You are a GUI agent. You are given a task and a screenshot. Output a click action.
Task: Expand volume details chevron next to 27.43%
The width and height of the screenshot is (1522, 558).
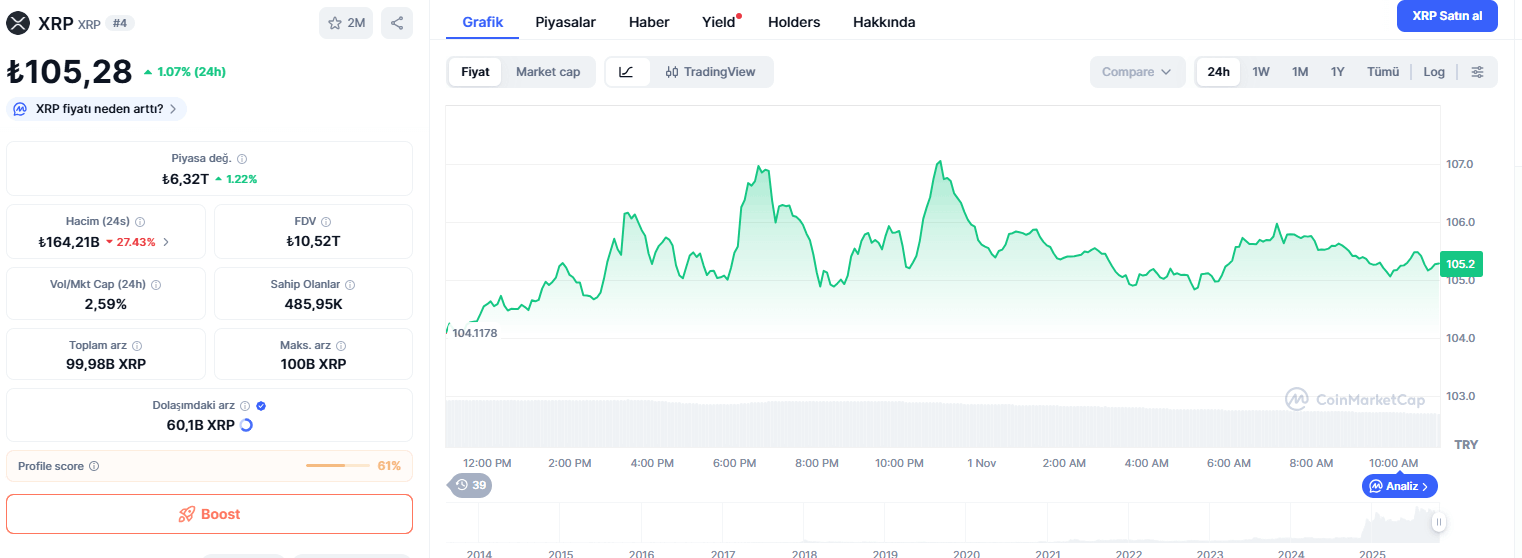[166, 242]
